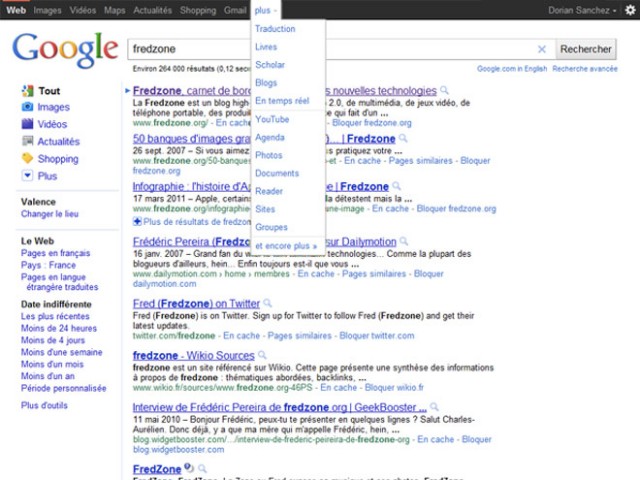Open Gmail from the top bar
640x480 pixels.
point(235,10)
